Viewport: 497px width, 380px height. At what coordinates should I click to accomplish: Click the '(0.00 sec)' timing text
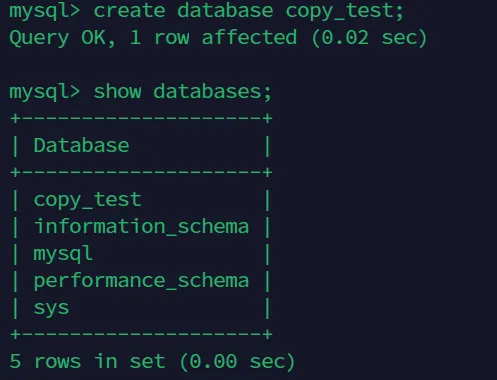click(237, 362)
